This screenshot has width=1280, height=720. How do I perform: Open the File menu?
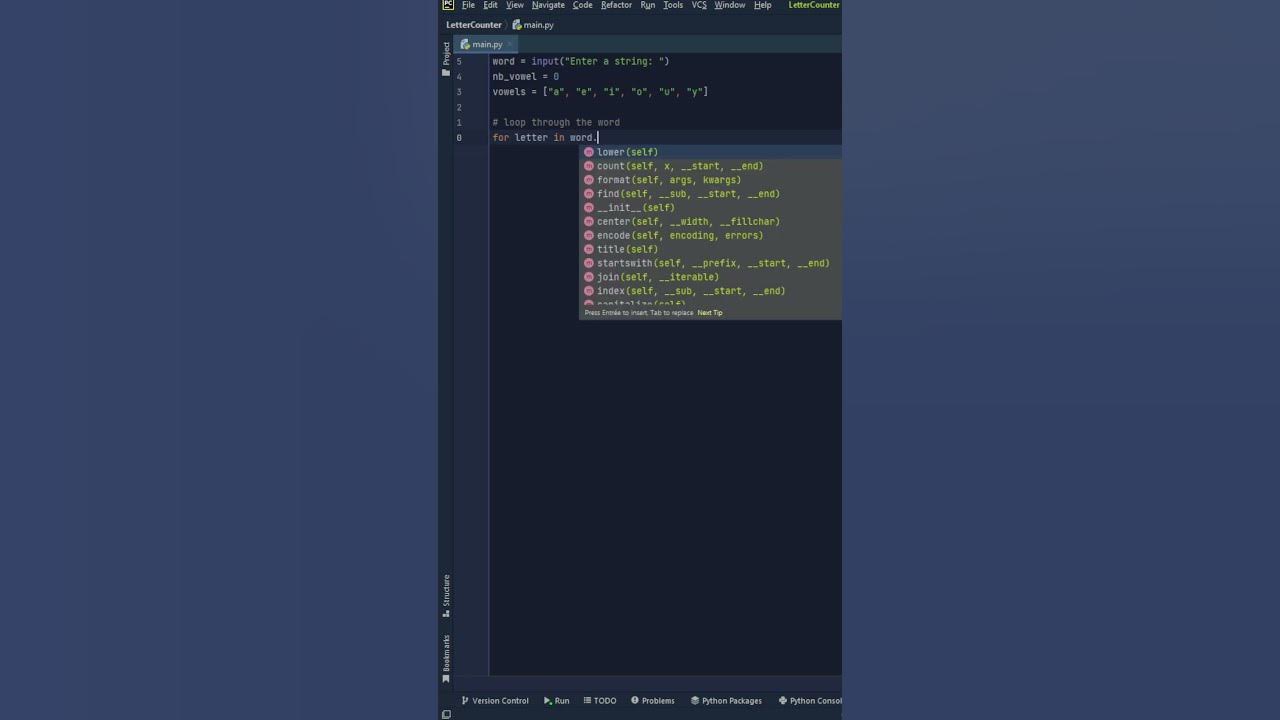468,5
